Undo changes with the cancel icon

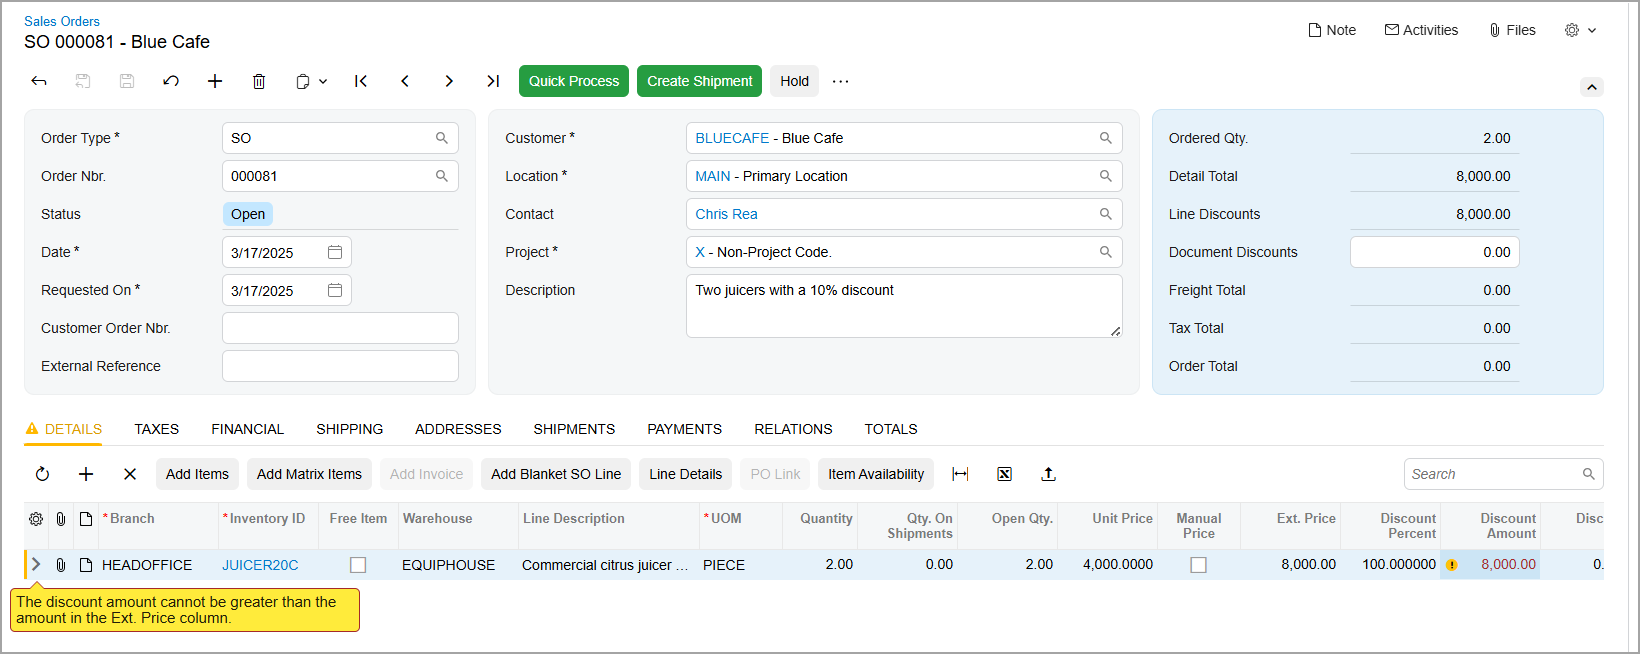pos(171,81)
